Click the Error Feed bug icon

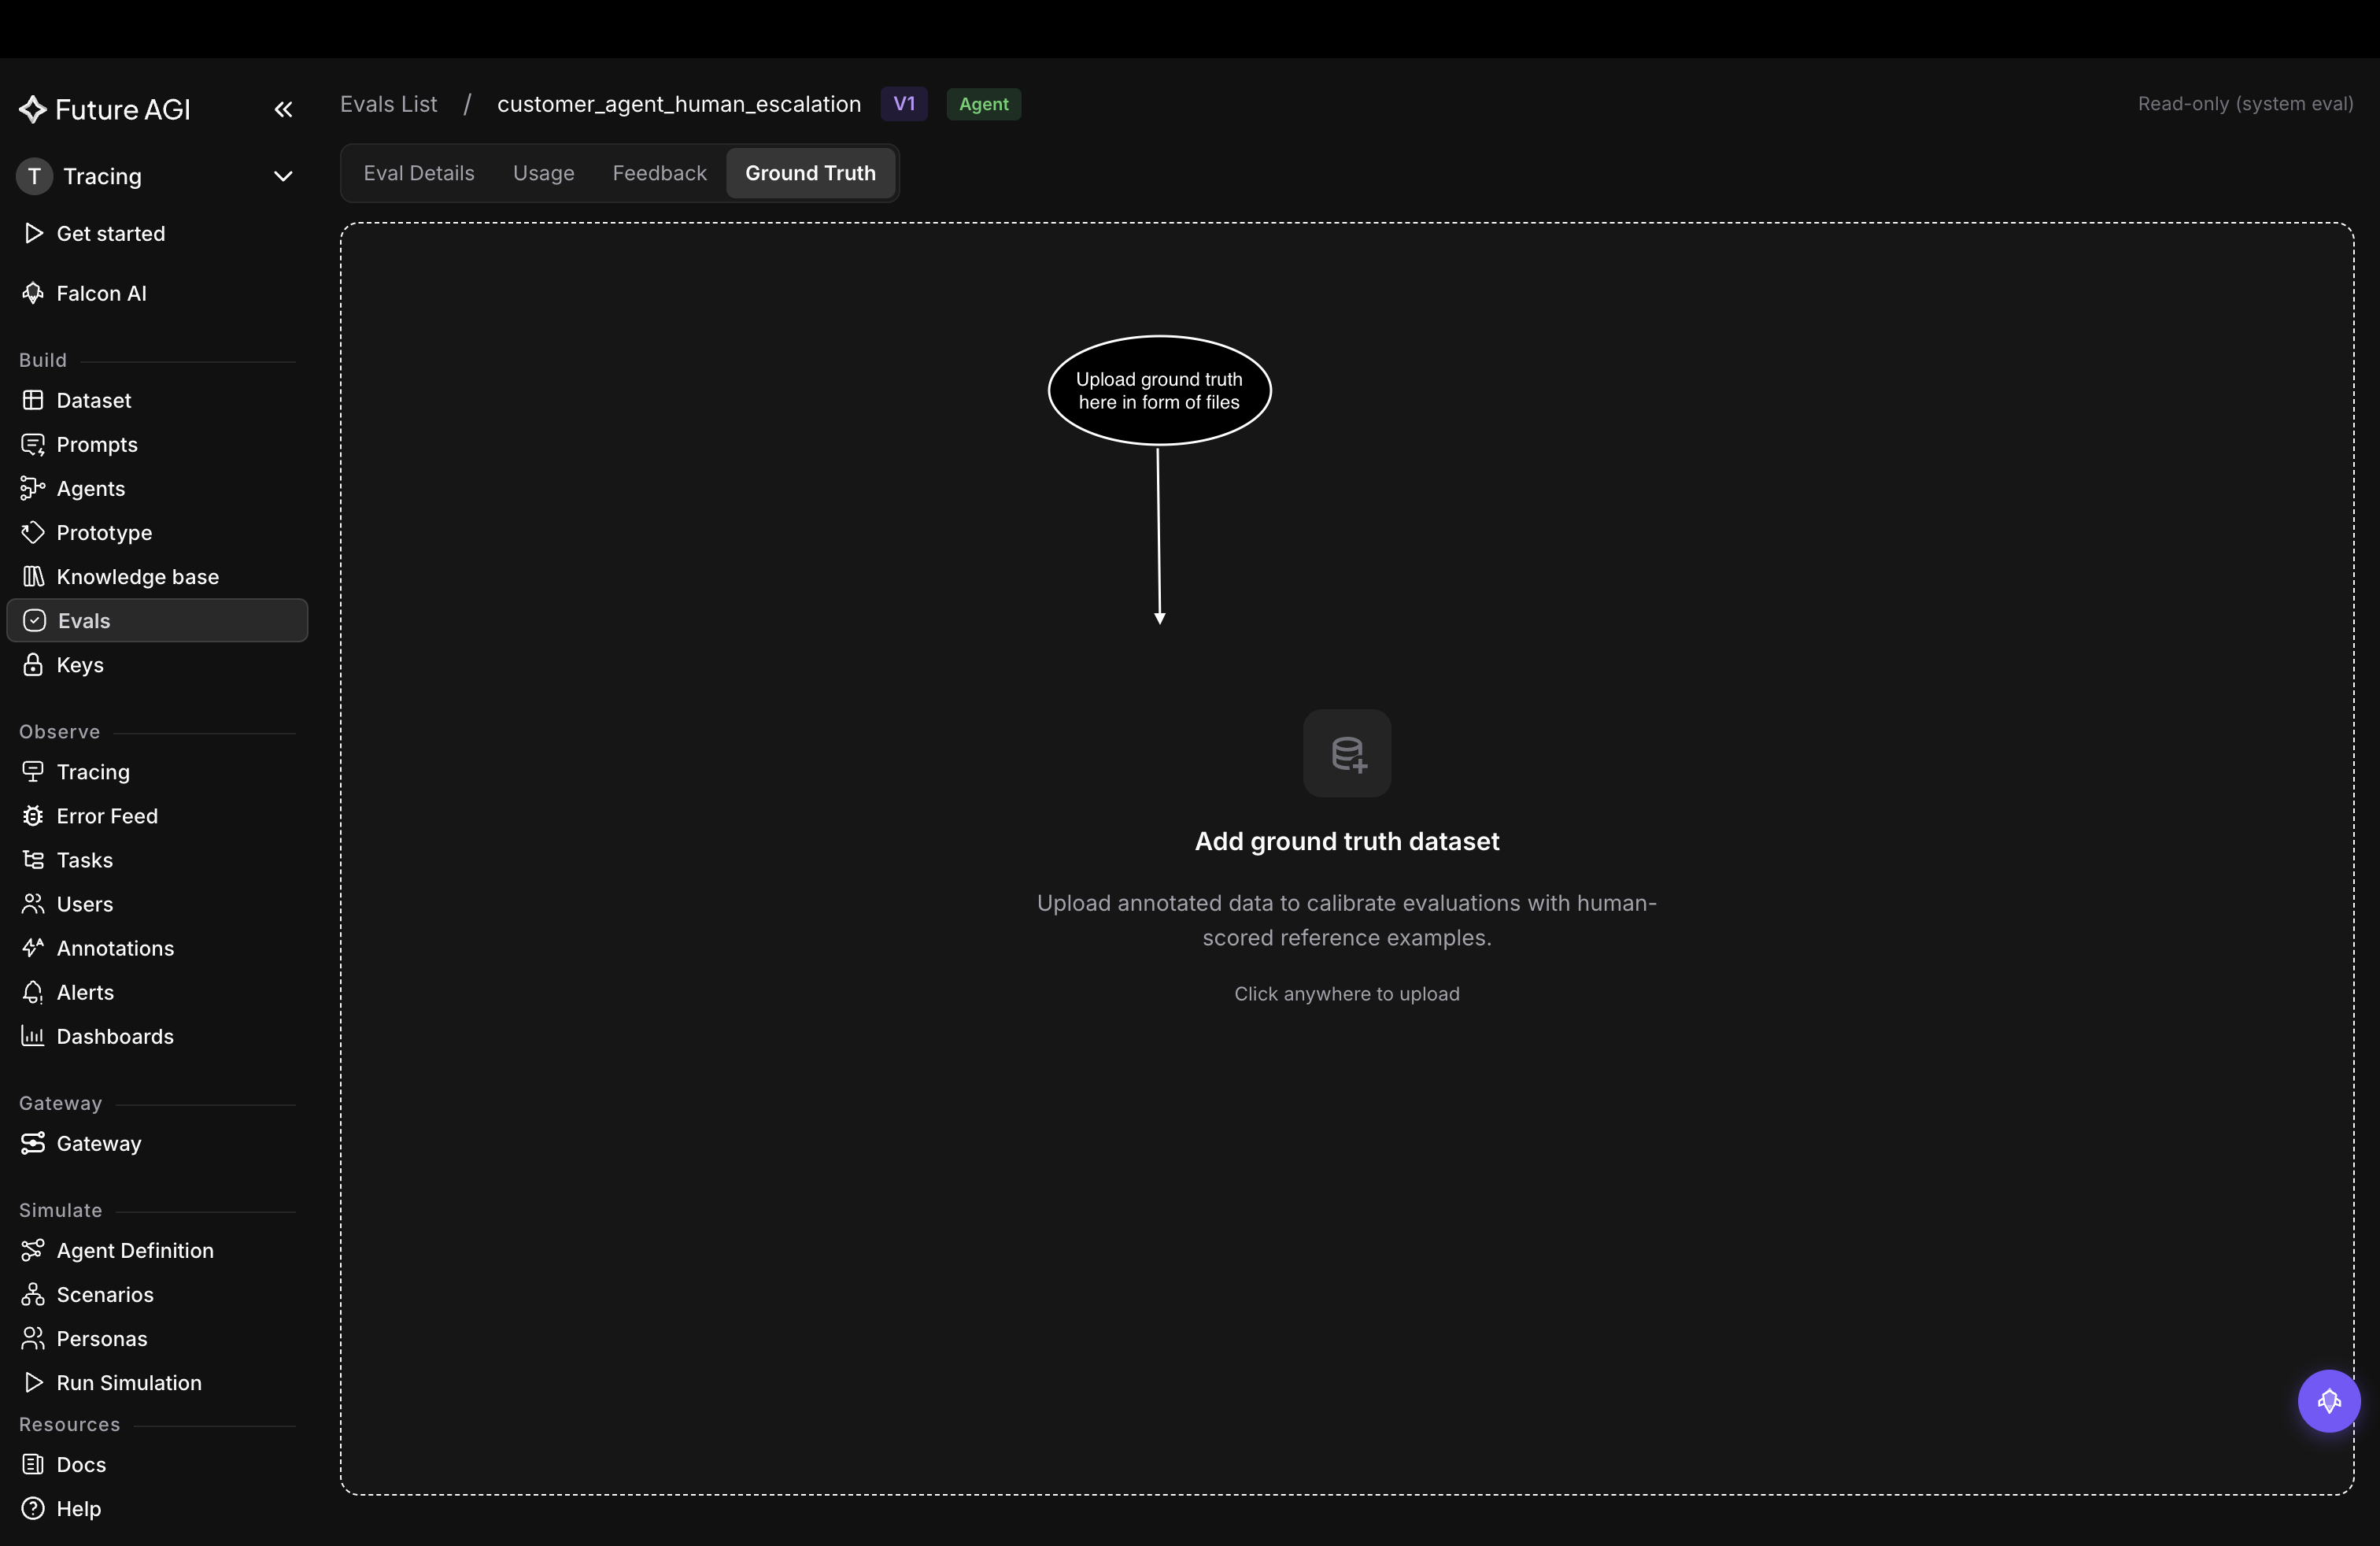pyautogui.click(x=33, y=816)
